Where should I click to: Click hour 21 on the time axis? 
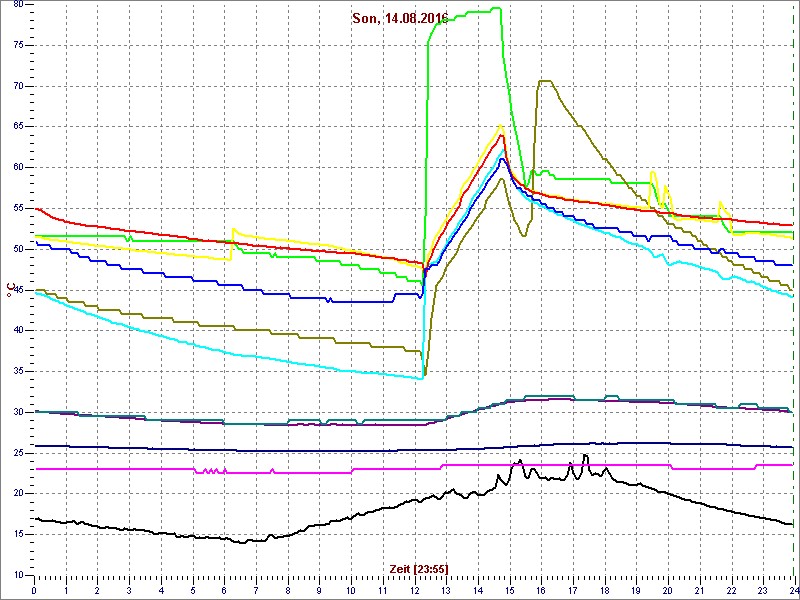pyautogui.click(x=700, y=590)
